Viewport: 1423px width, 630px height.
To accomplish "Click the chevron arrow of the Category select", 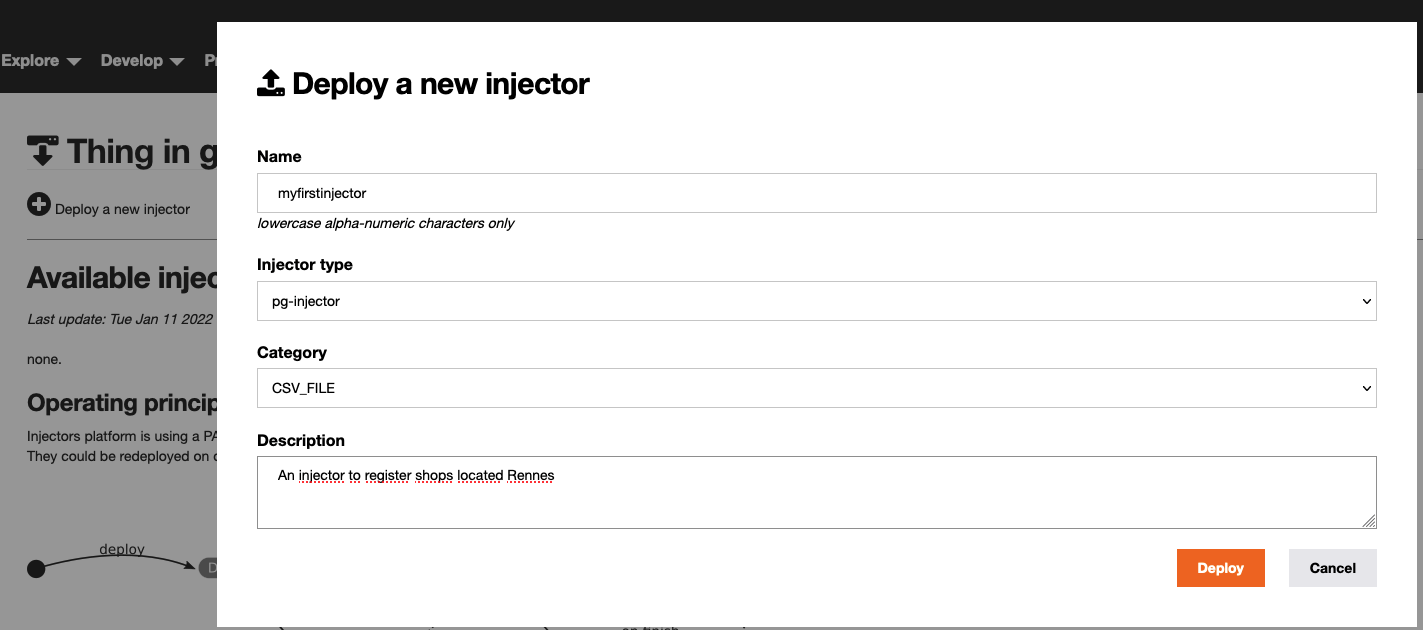I will point(1366,389).
